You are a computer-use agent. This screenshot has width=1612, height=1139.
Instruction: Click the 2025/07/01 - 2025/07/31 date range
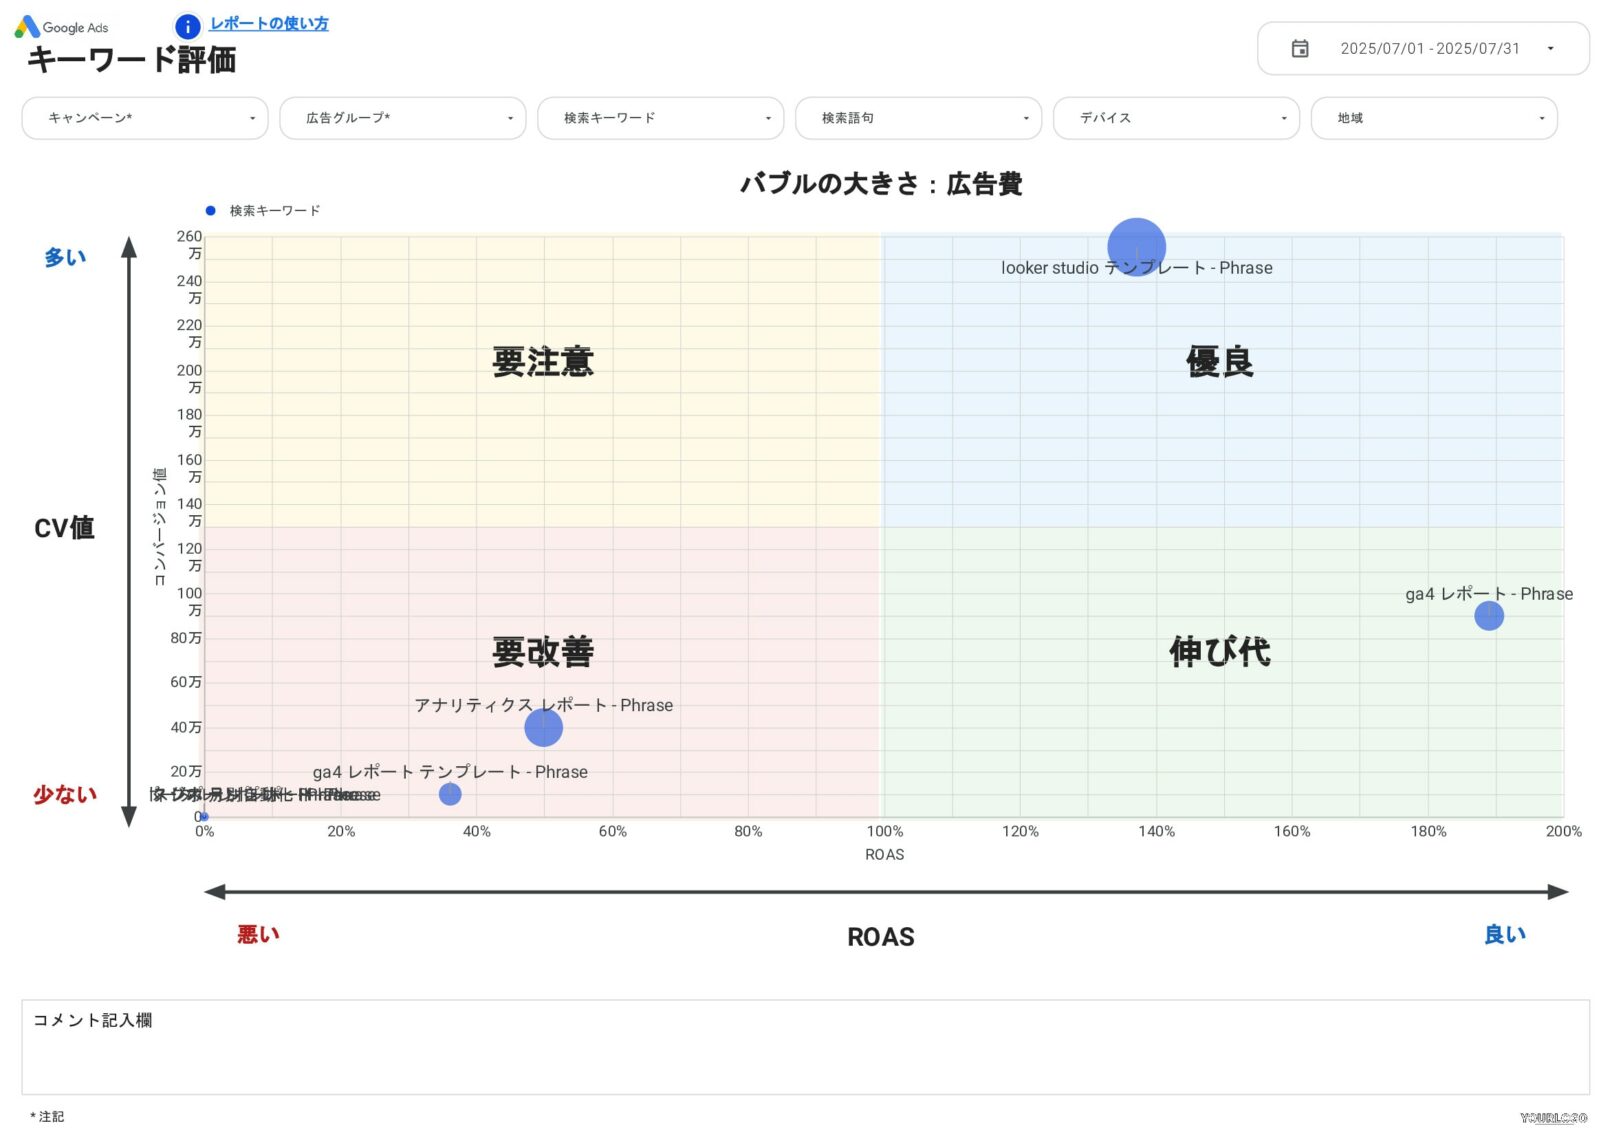point(1431,48)
